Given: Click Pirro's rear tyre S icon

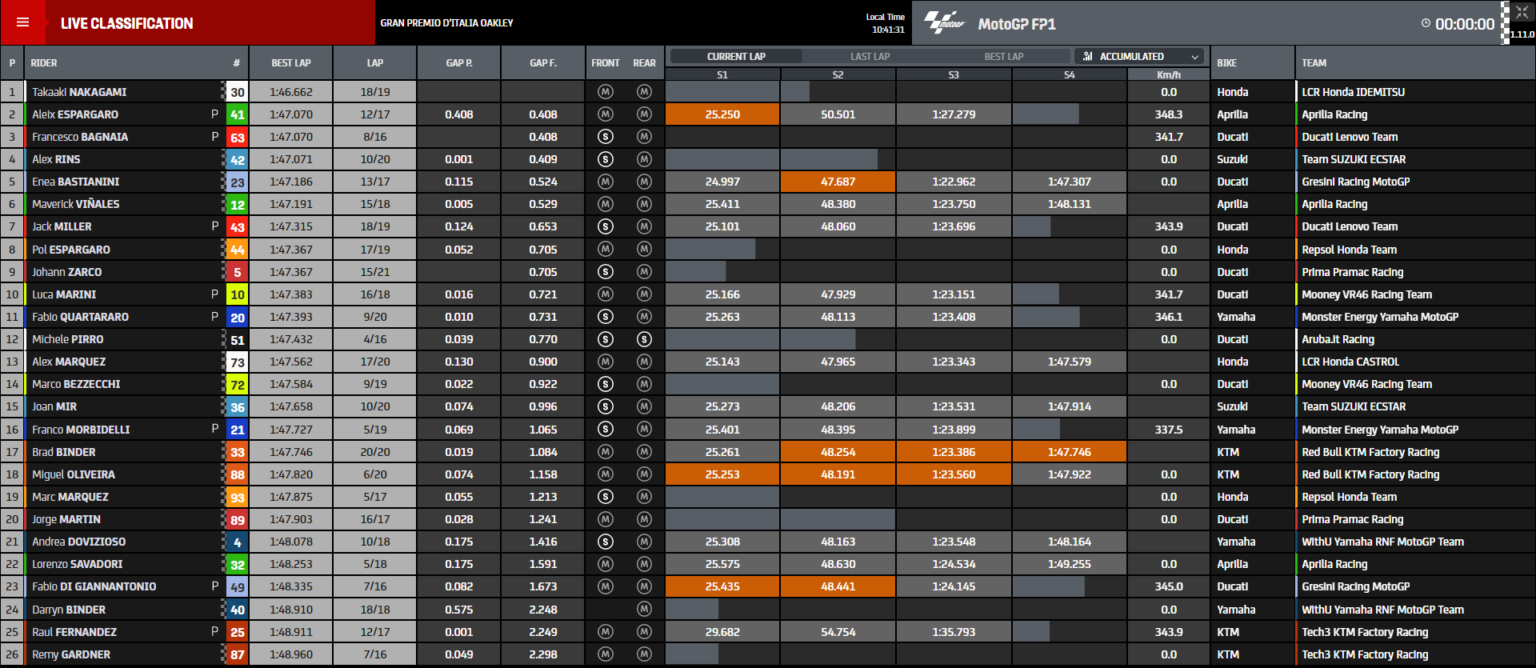Looking at the screenshot, I should click(x=644, y=339).
